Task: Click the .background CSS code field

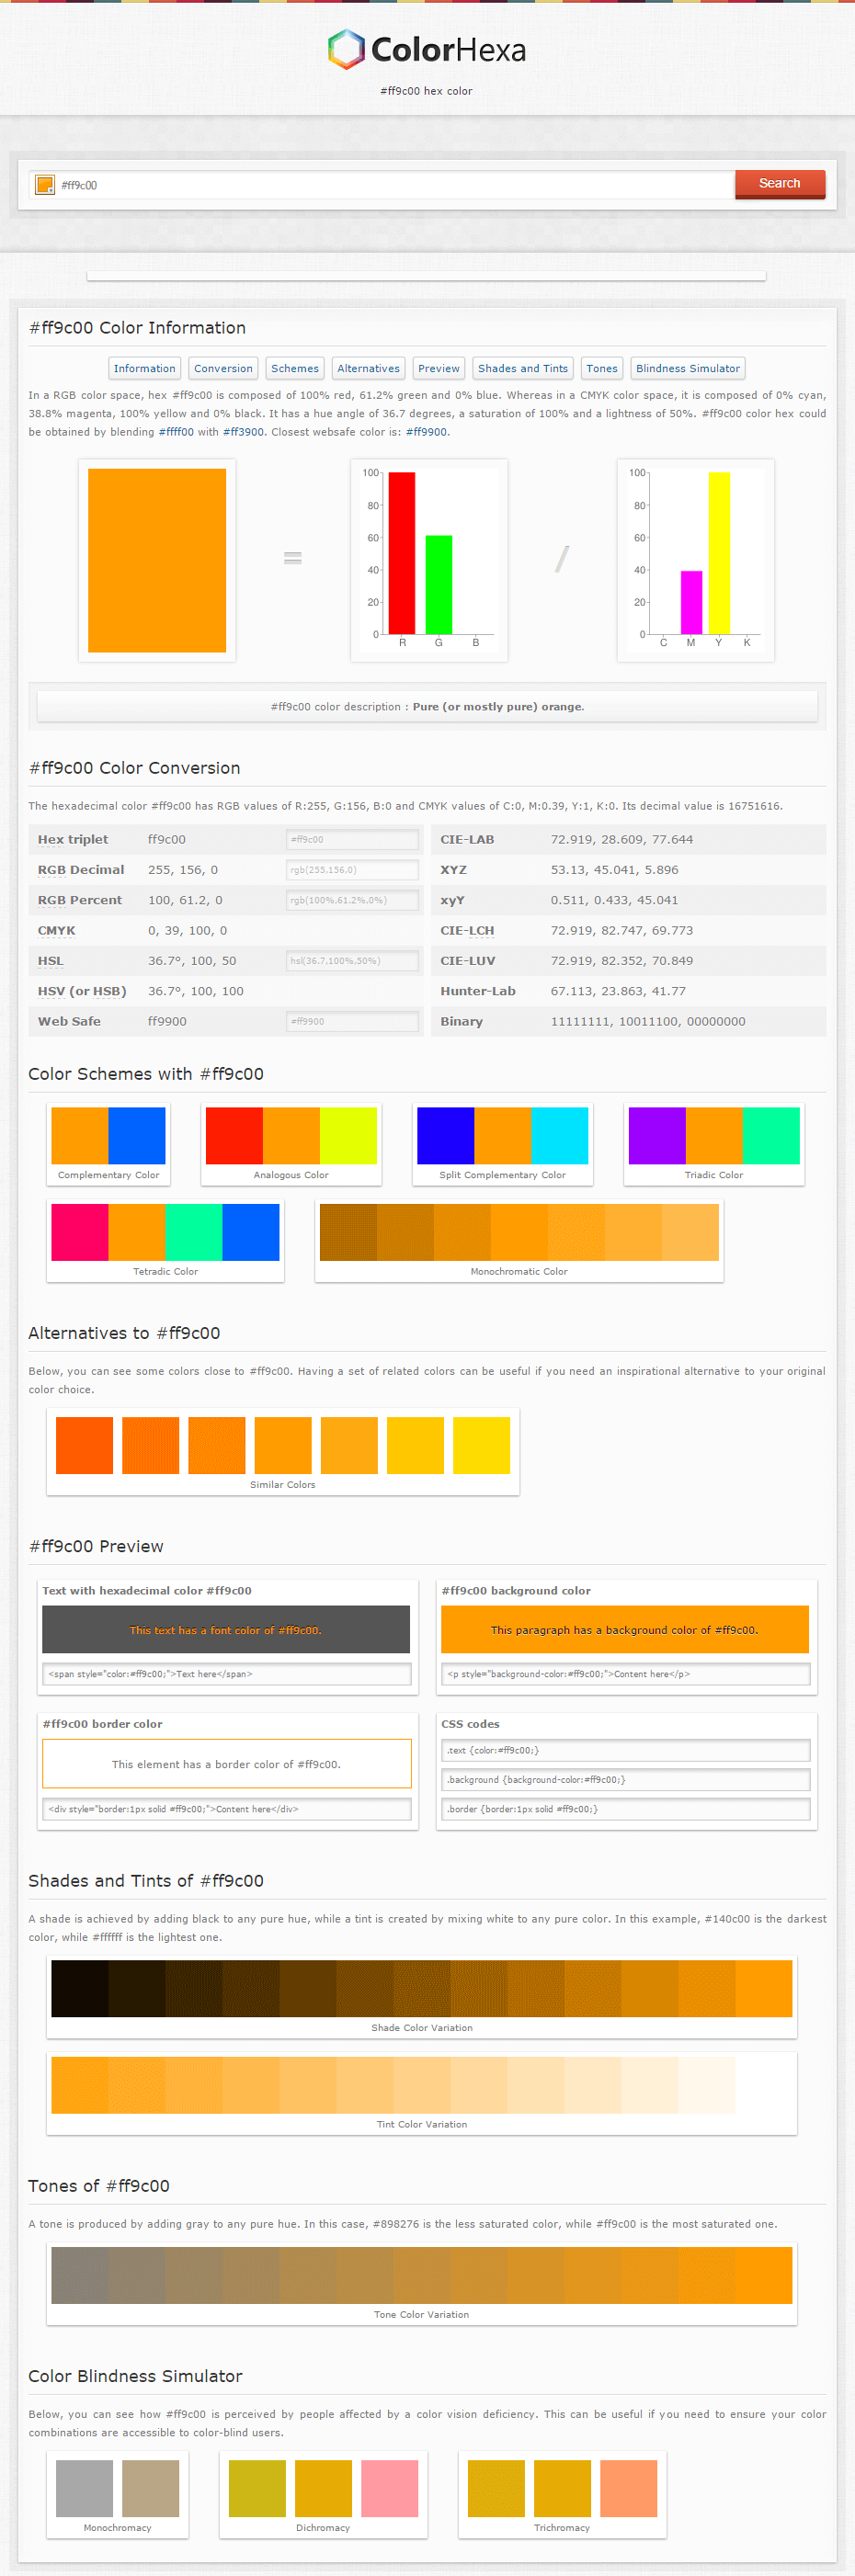Action: click(625, 1779)
